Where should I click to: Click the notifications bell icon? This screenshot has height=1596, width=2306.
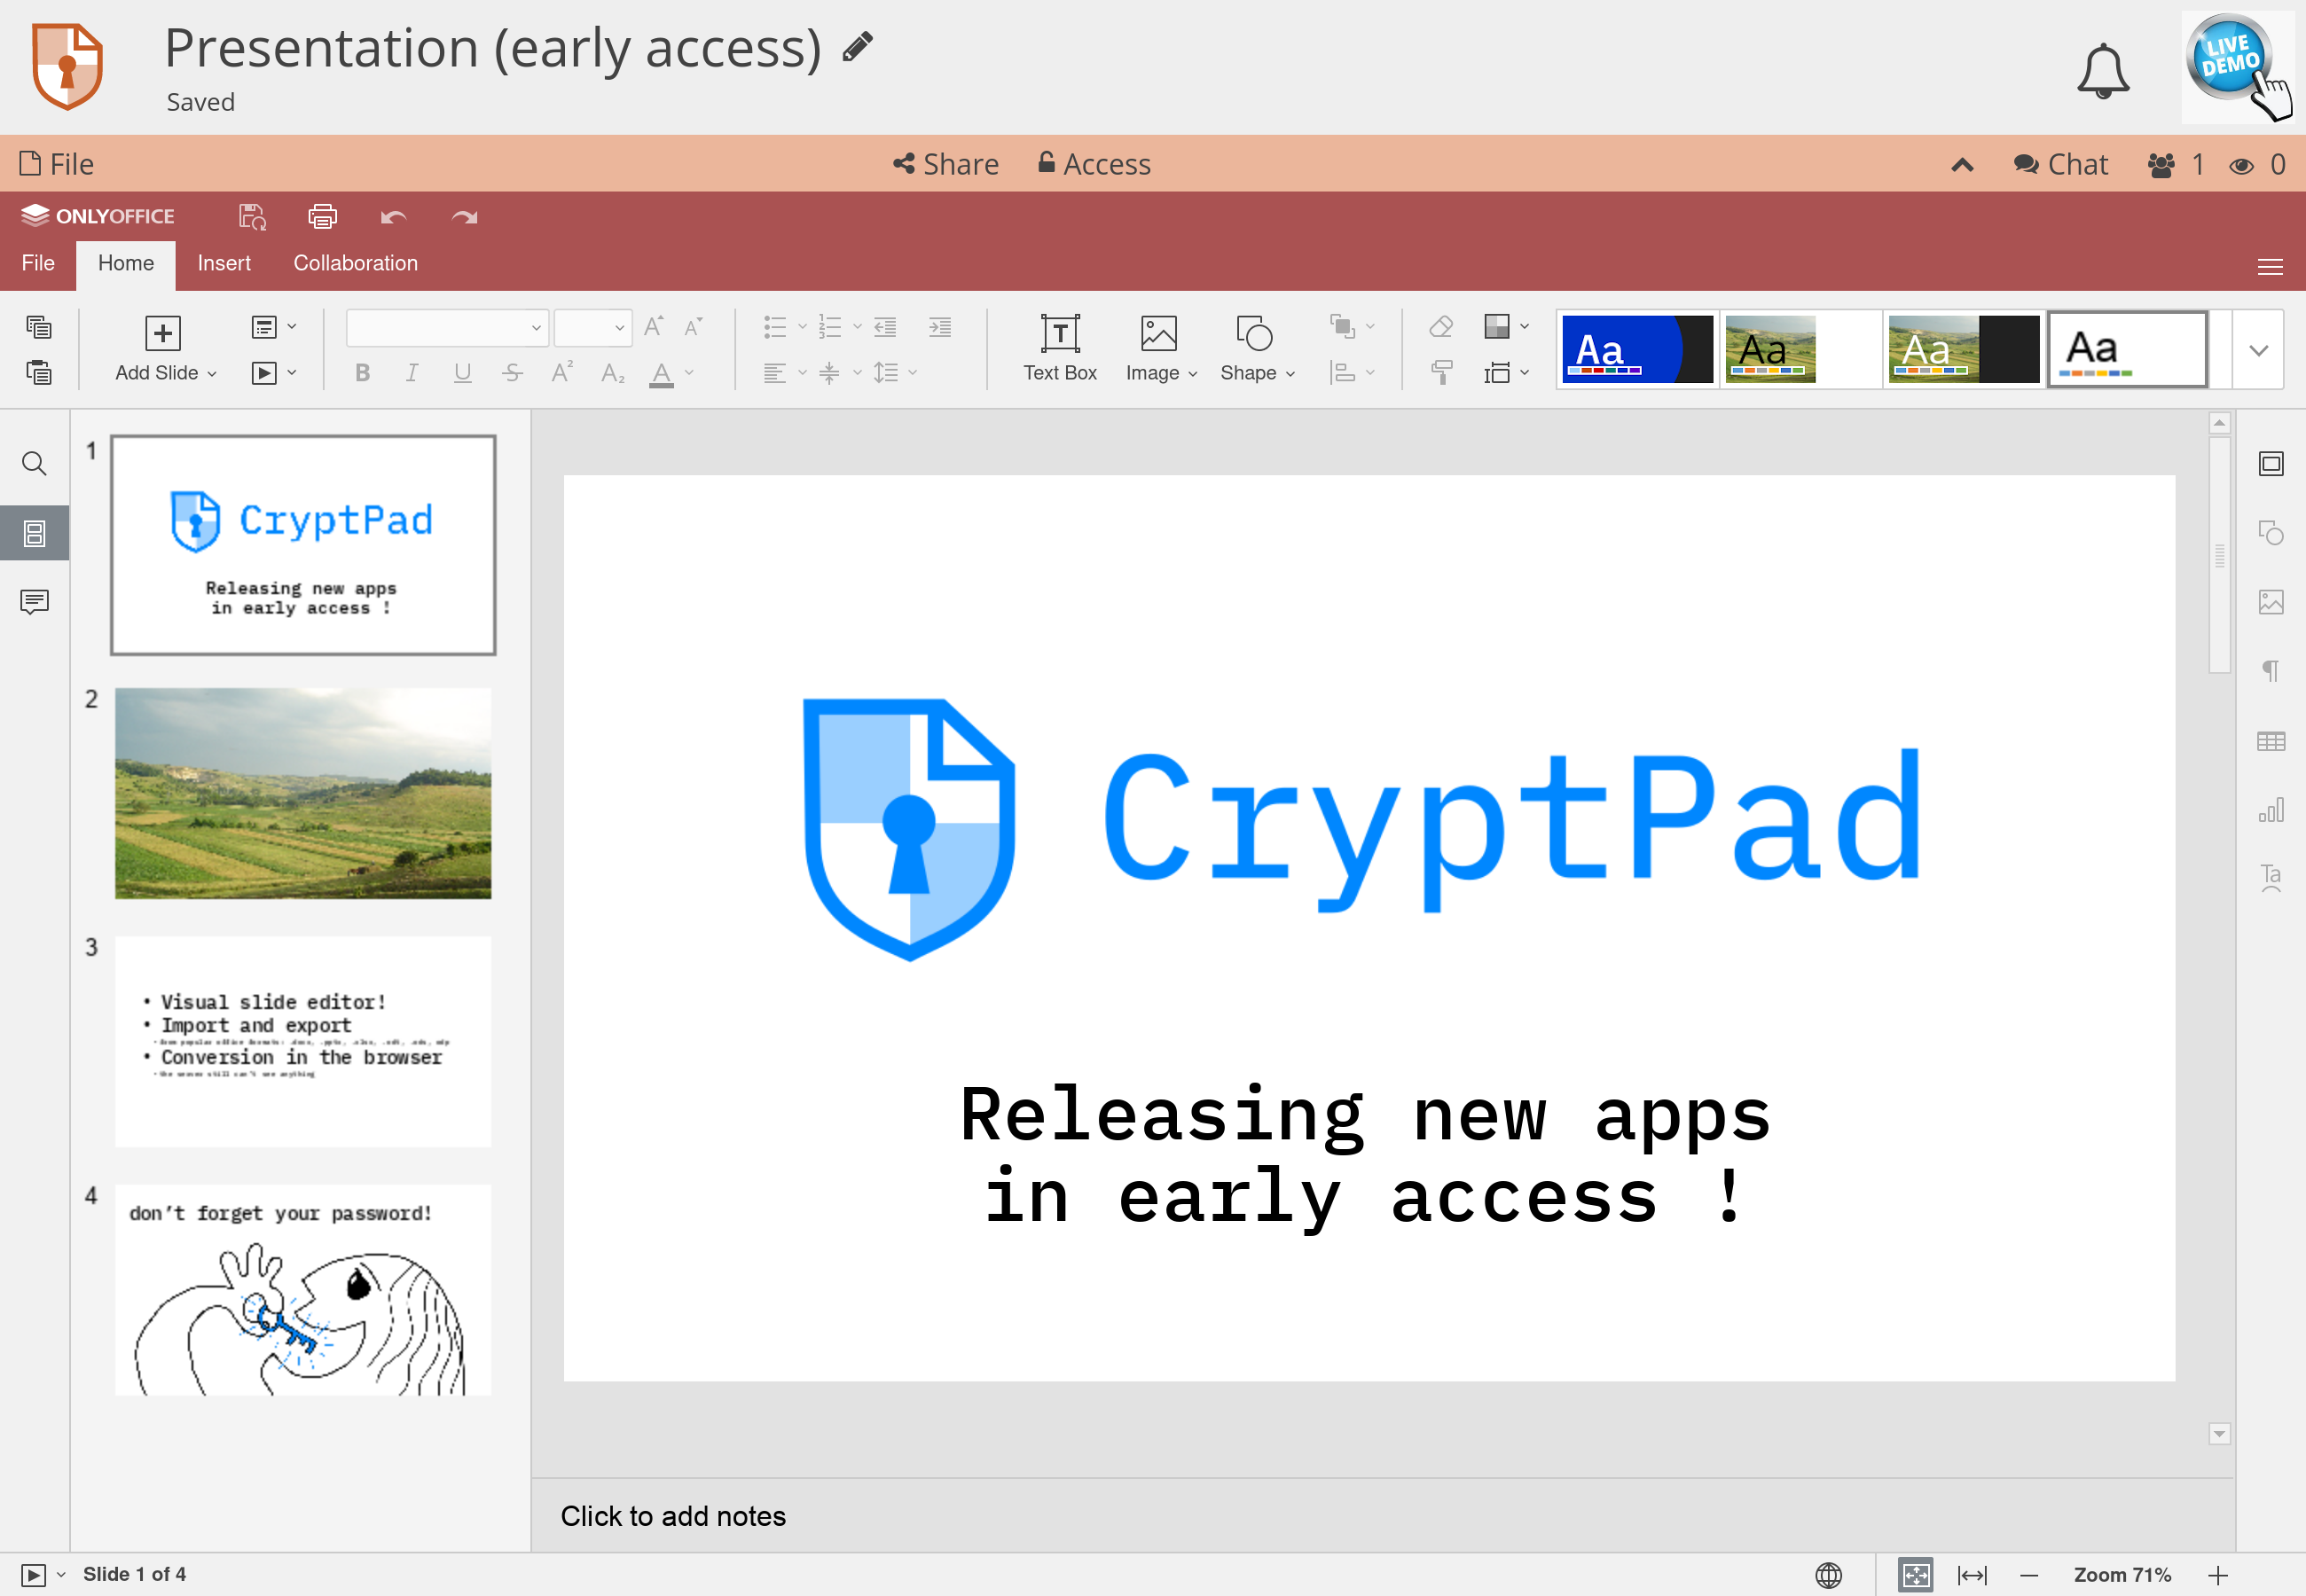pos(2103,70)
